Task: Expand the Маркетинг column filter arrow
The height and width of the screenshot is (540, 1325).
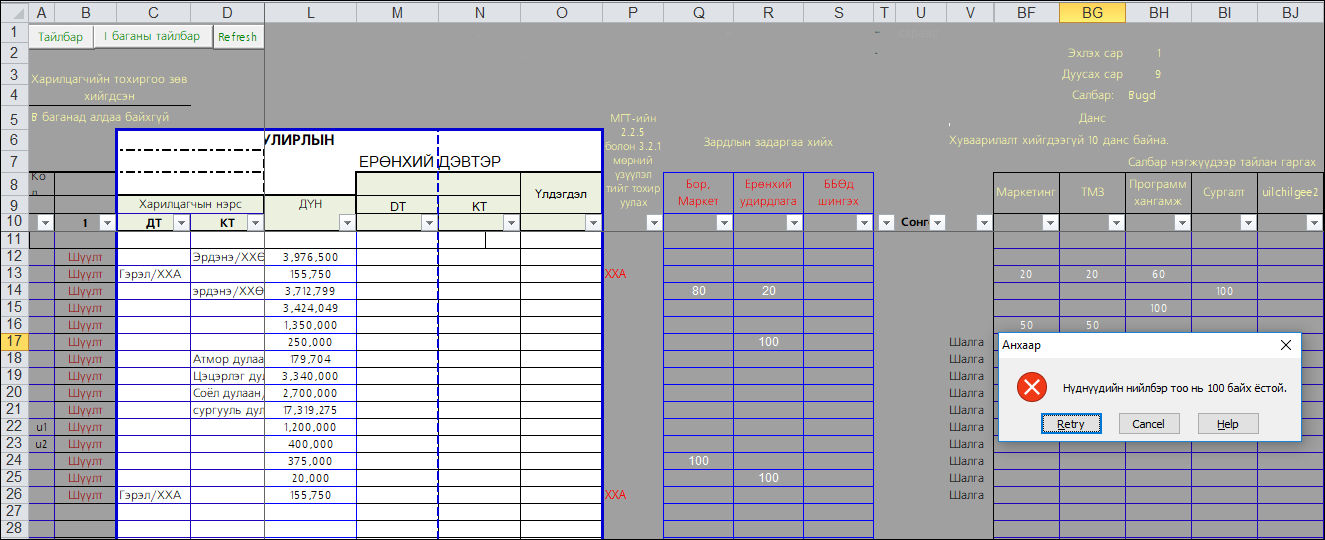Action: click(x=1049, y=223)
